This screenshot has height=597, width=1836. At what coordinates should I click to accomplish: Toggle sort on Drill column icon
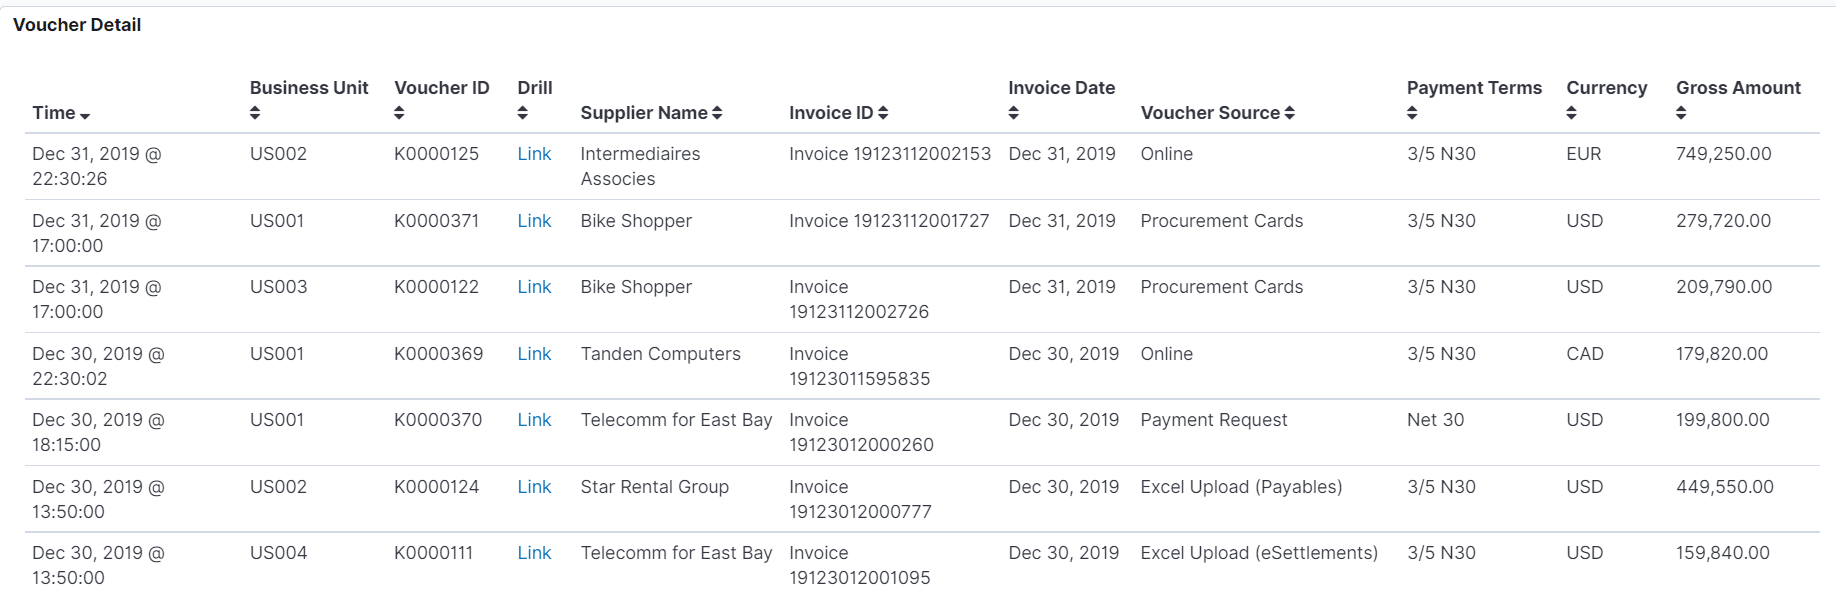[x=522, y=113]
